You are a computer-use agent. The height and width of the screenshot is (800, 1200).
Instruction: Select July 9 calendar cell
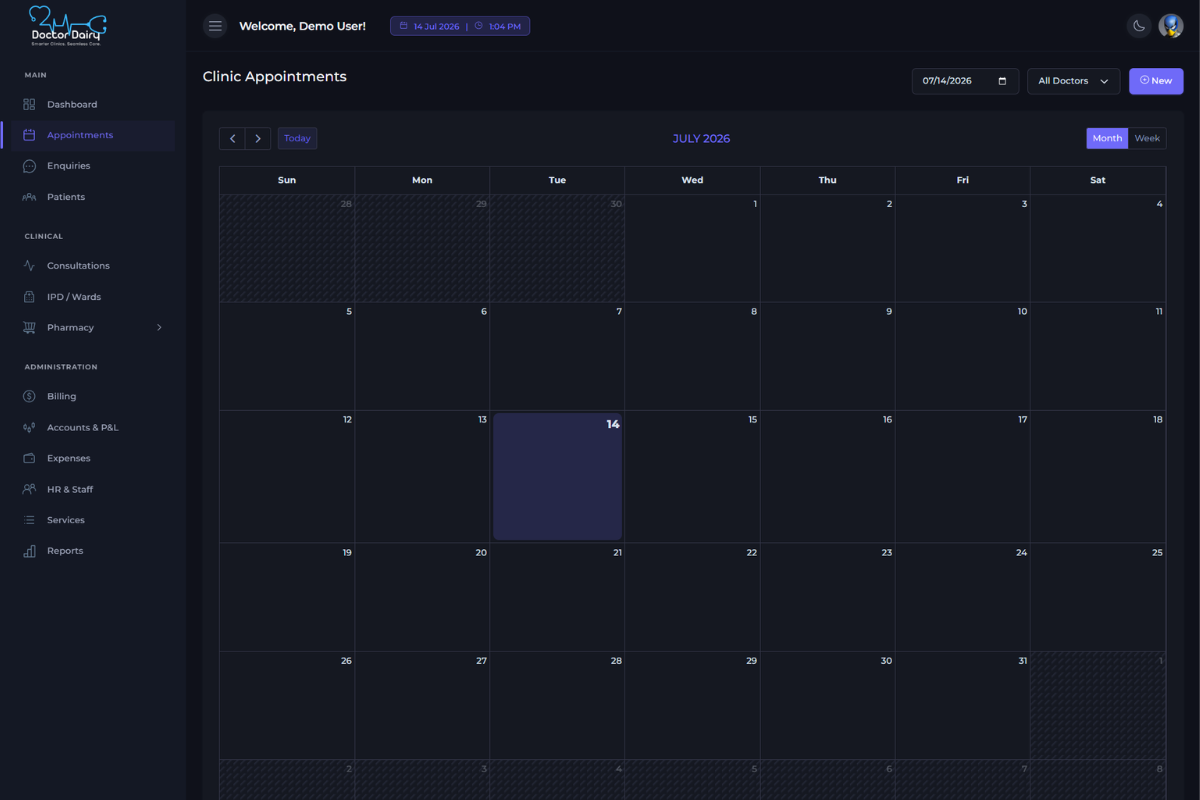[827, 356]
